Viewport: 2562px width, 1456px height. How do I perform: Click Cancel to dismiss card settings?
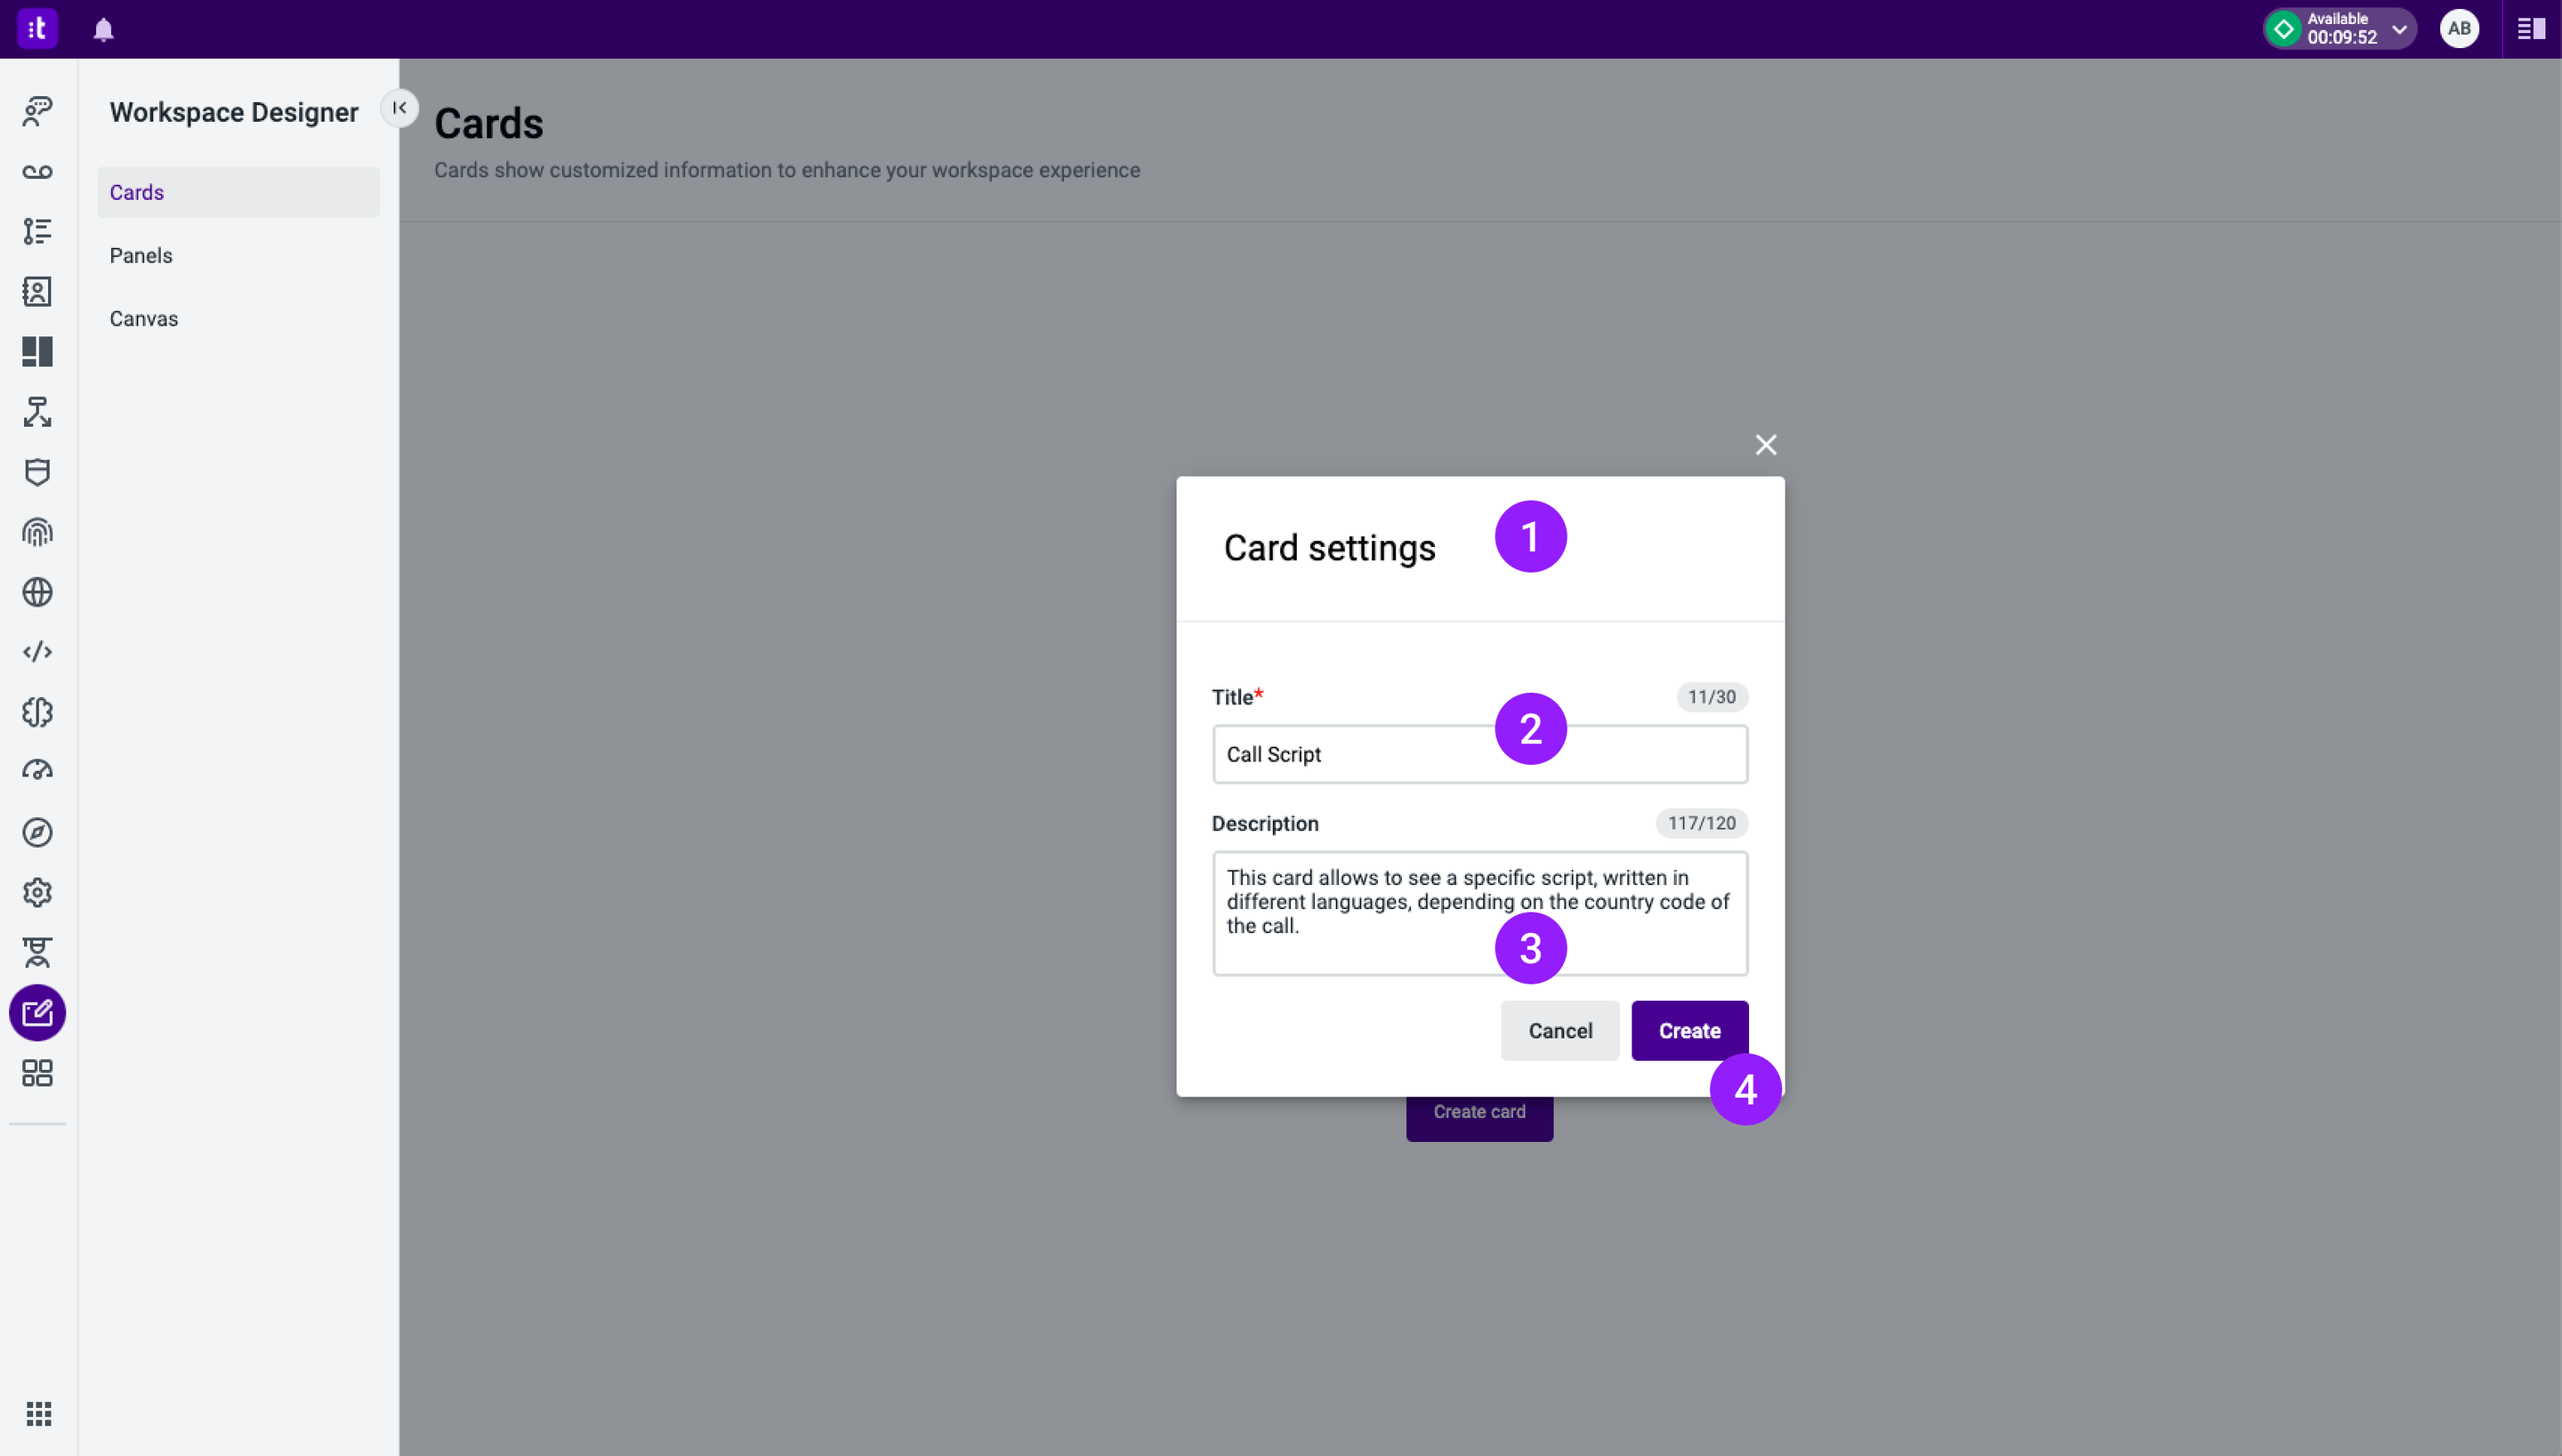click(1561, 1031)
